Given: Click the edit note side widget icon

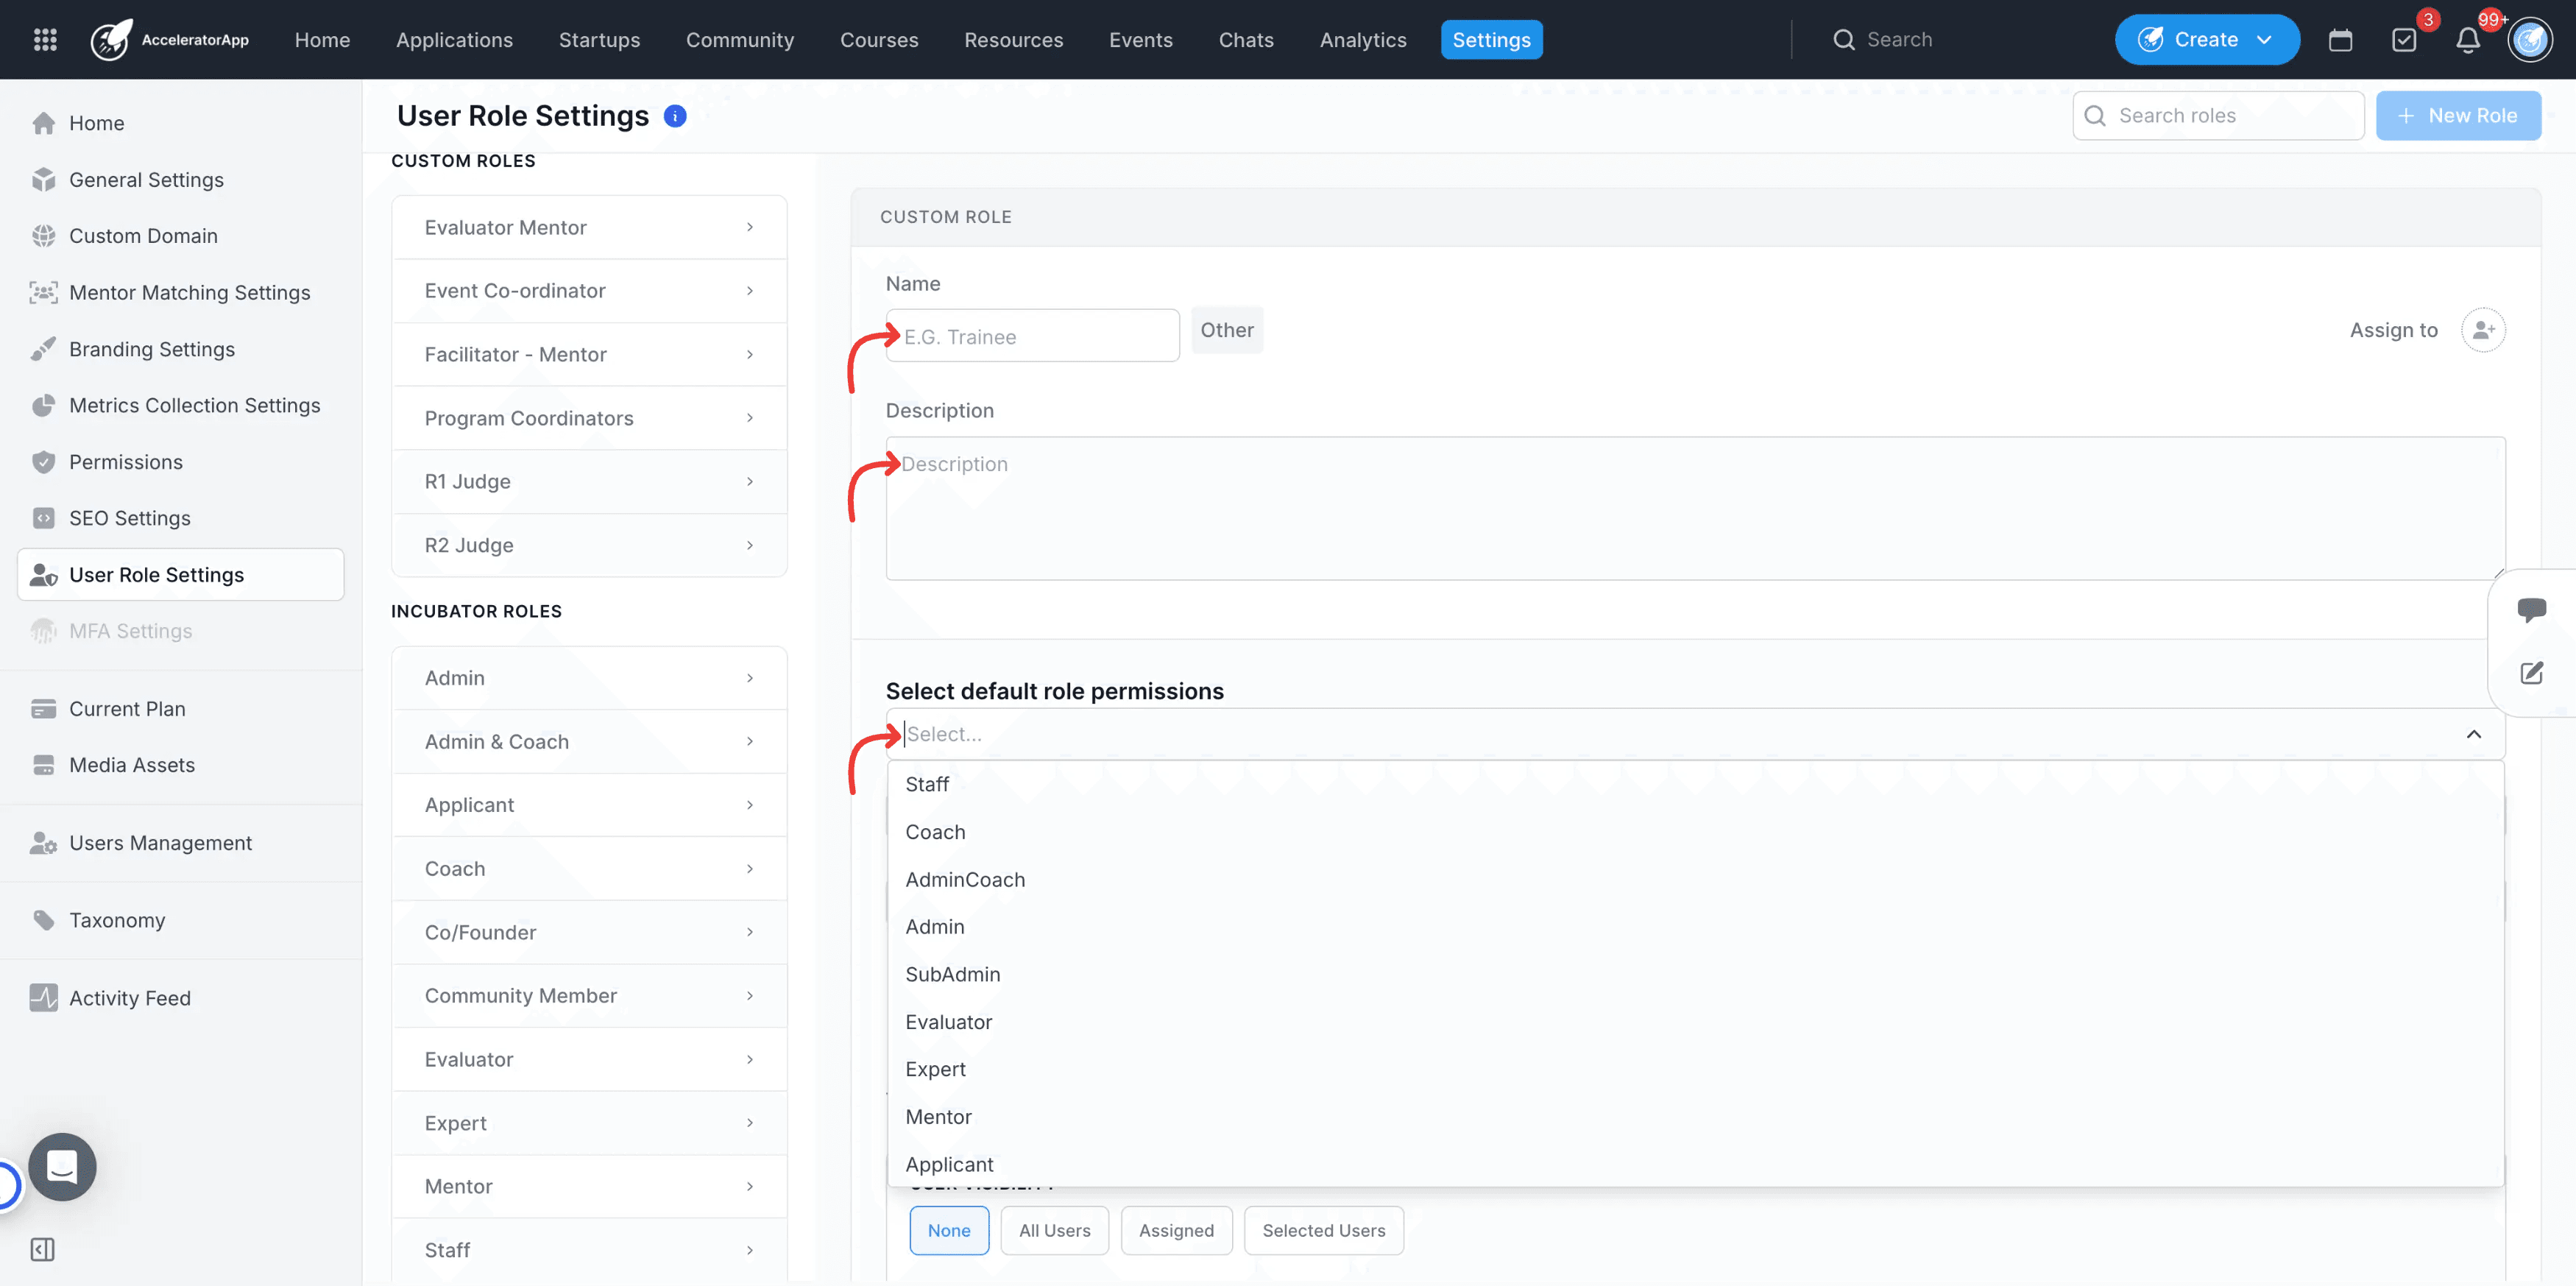Looking at the screenshot, I should click(2531, 673).
